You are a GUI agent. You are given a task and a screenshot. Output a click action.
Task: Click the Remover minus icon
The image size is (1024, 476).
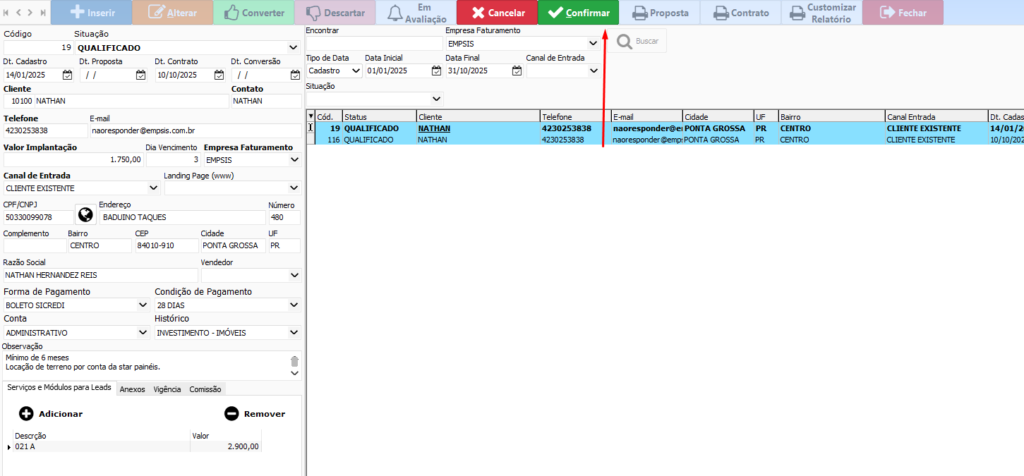231,413
